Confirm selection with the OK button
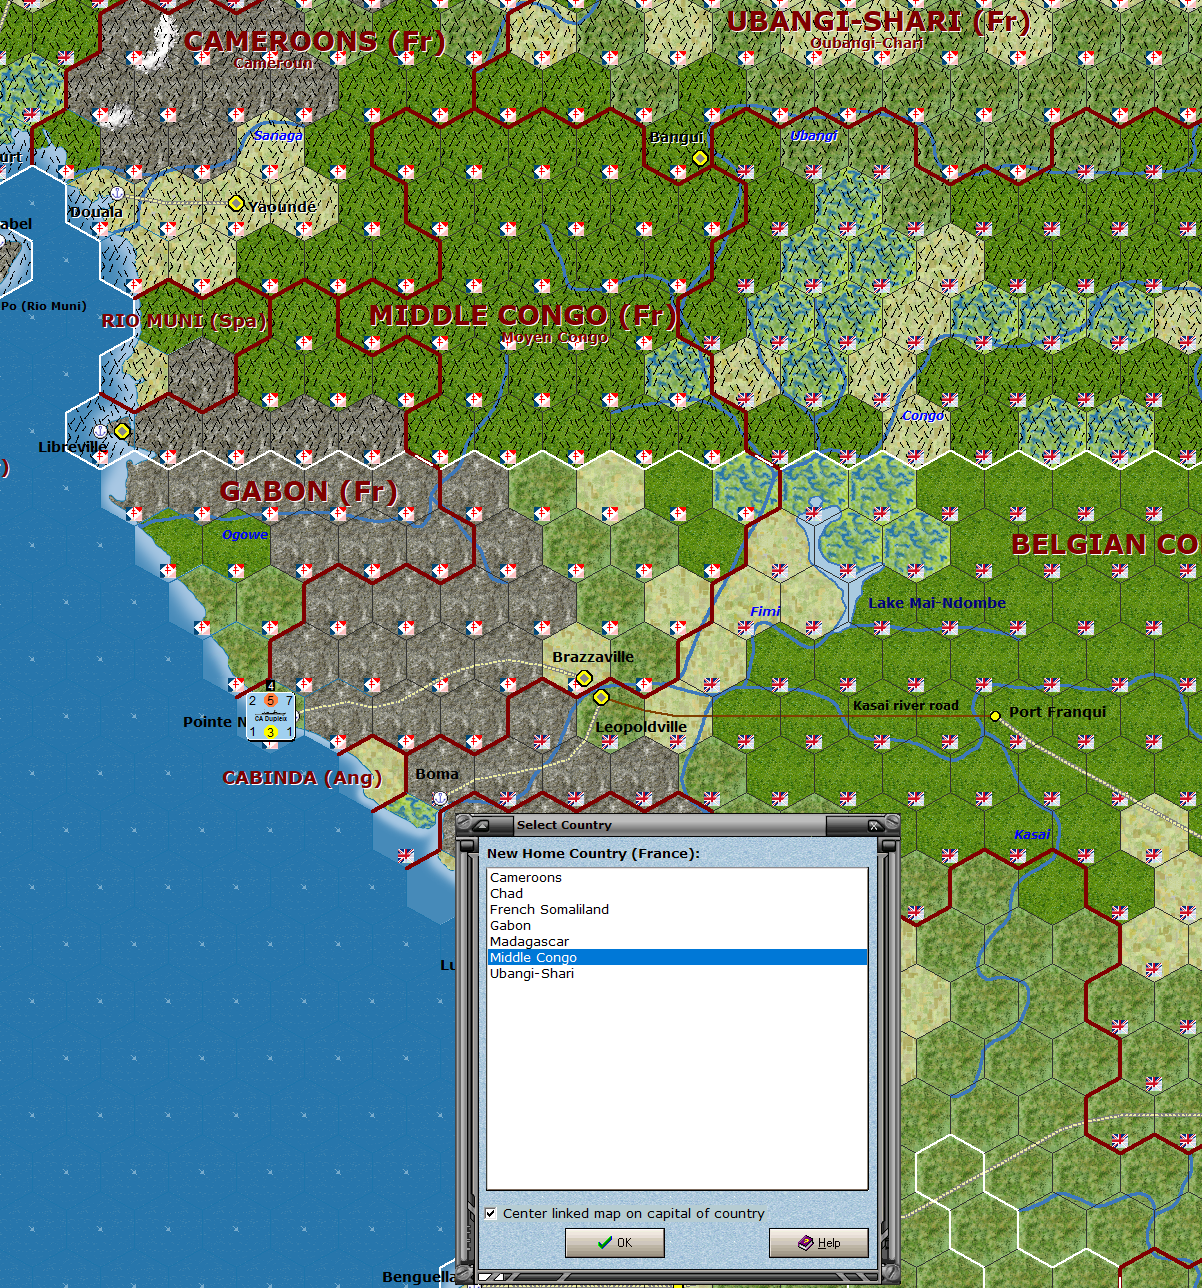 (615, 1243)
